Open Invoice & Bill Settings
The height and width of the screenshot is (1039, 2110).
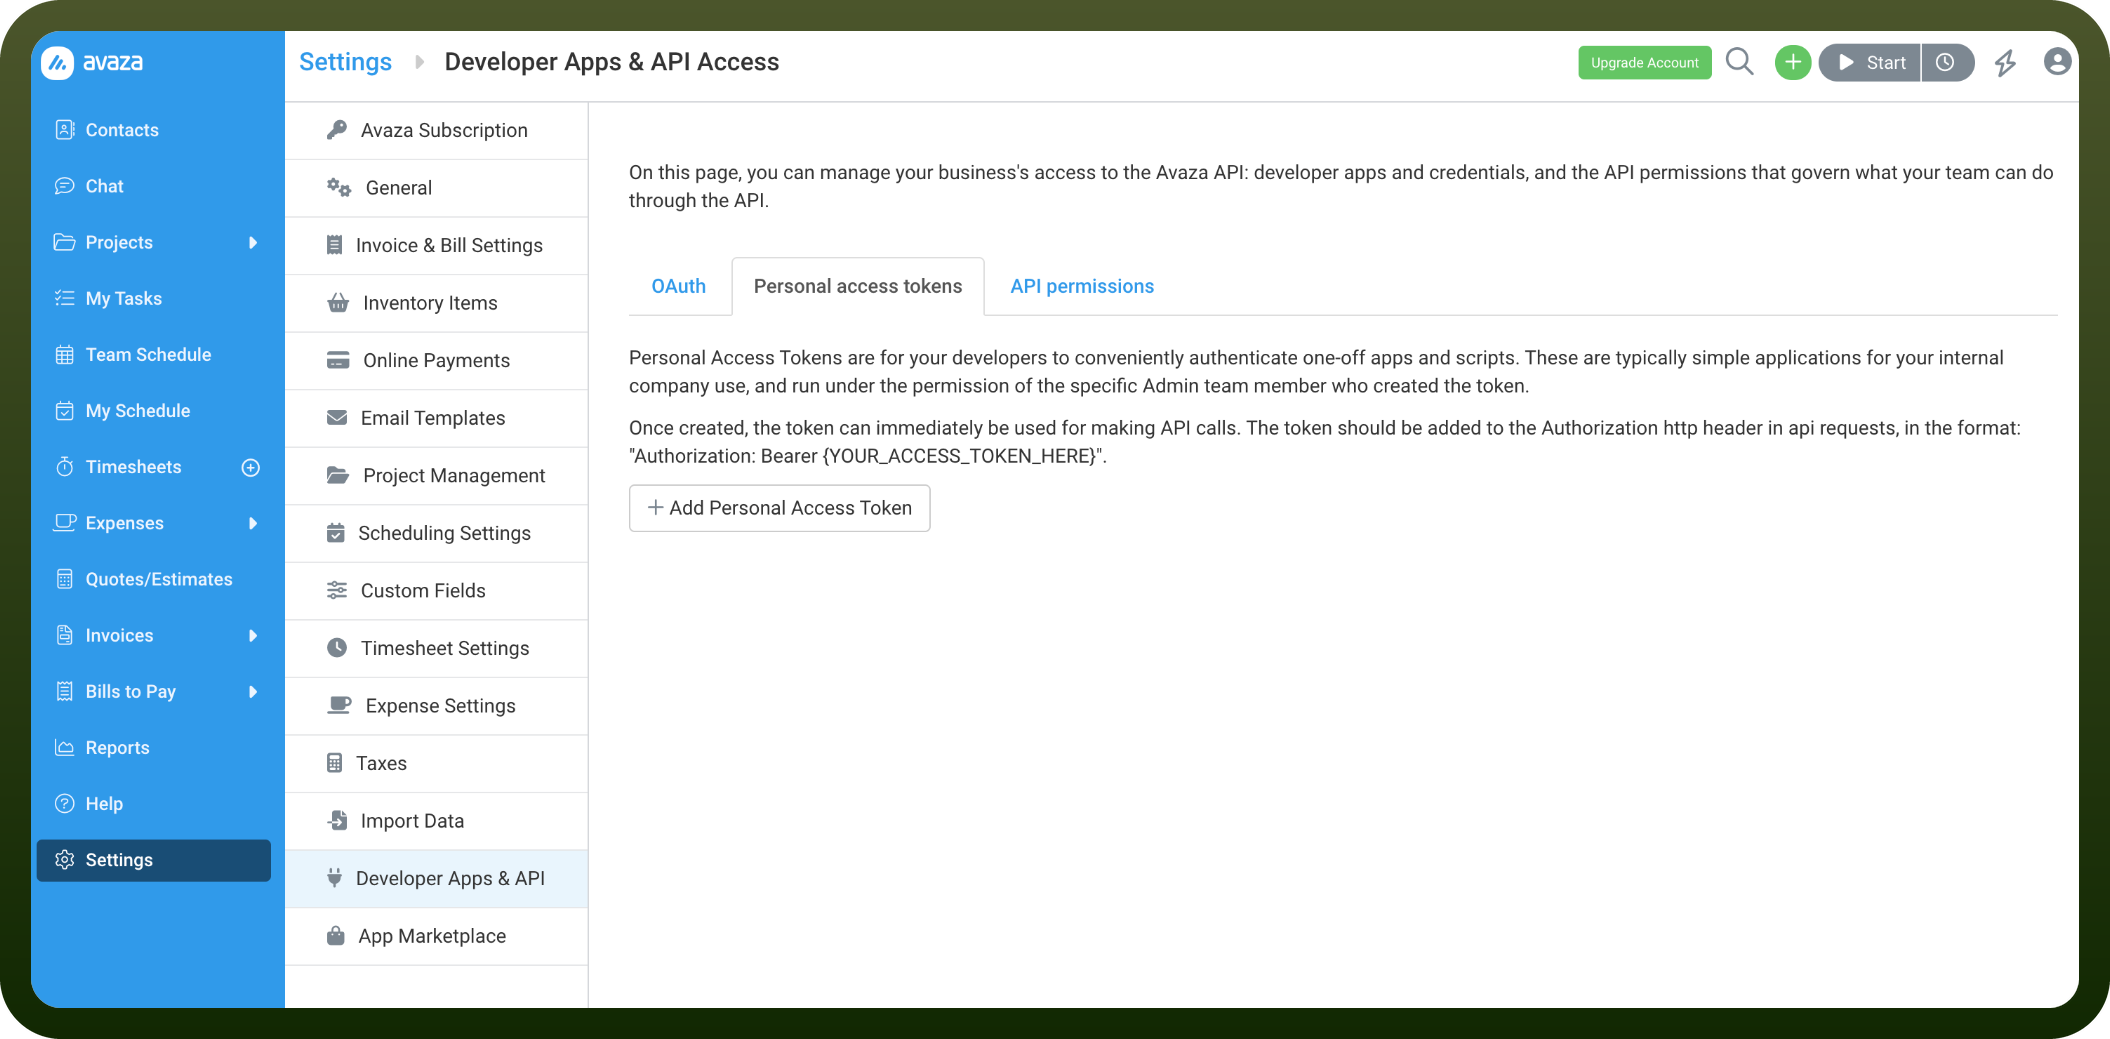[436, 246]
